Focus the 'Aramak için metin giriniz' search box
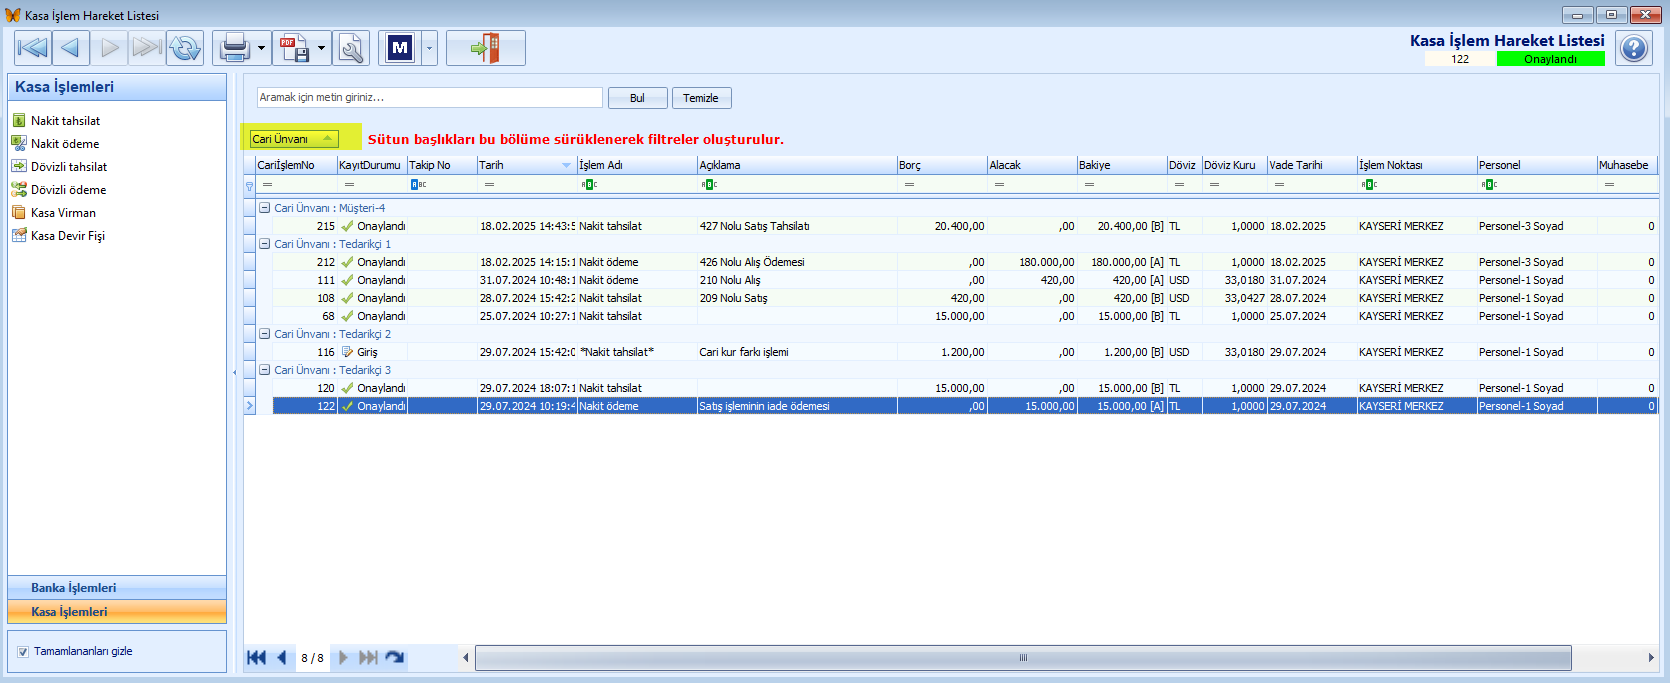 tap(430, 98)
